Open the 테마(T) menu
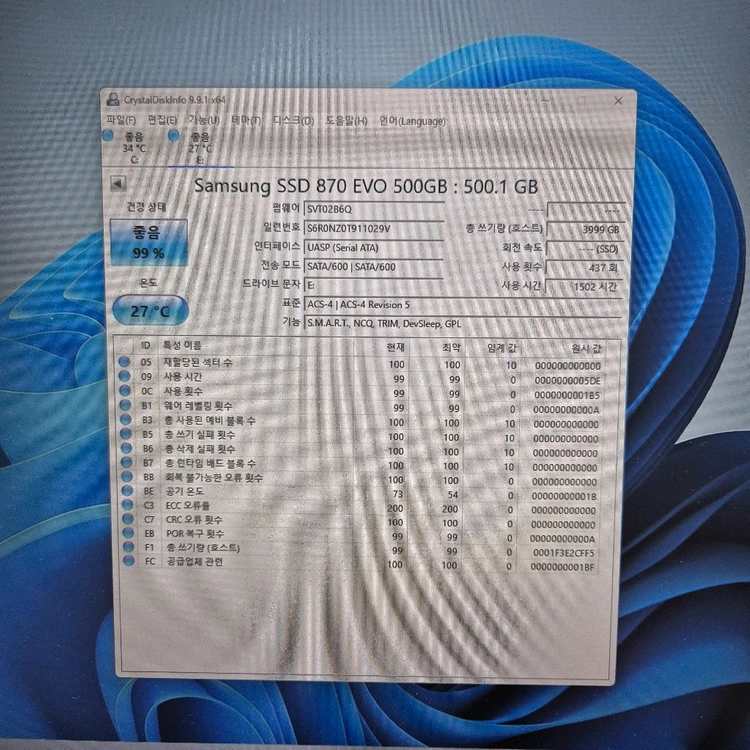The height and width of the screenshot is (750, 750). click(246, 120)
